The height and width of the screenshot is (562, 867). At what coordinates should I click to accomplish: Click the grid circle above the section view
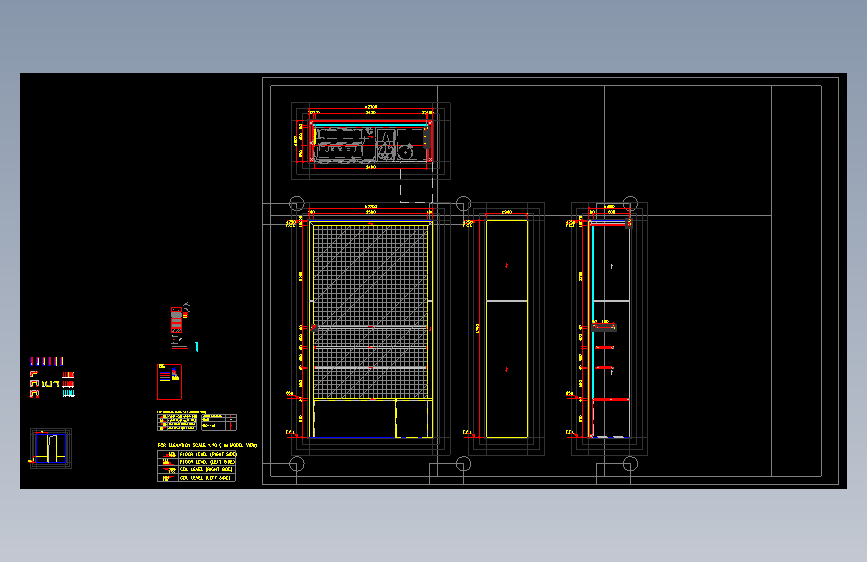click(630, 203)
